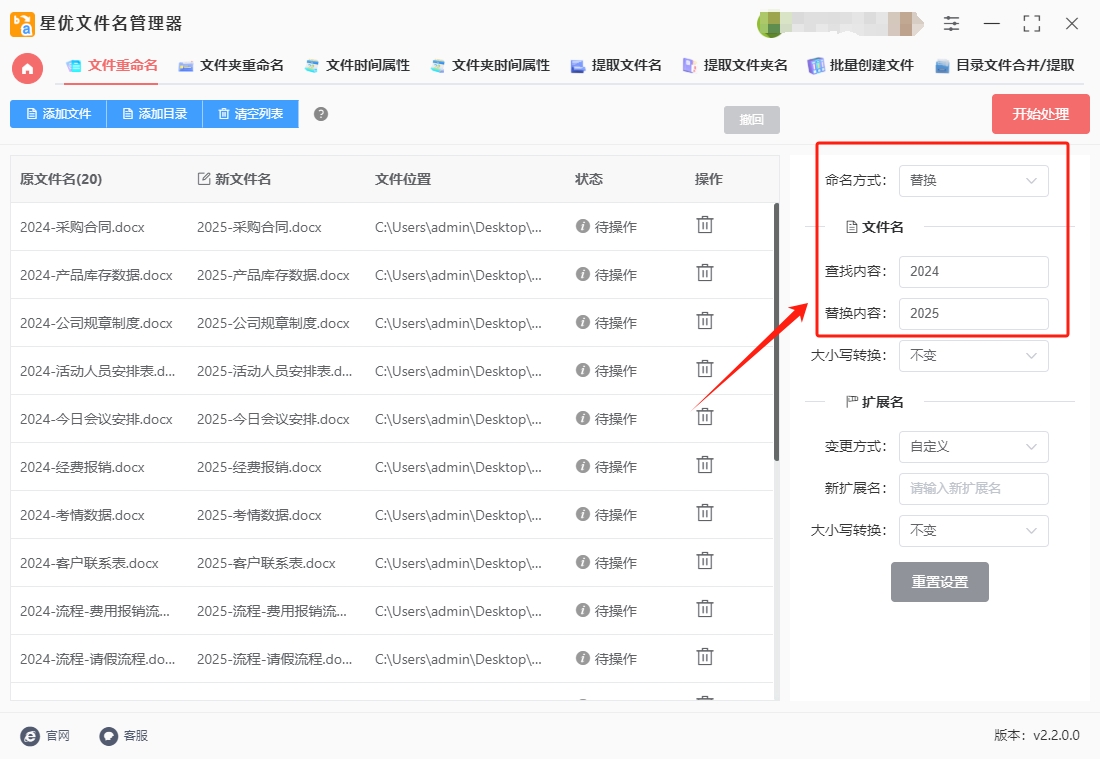This screenshot has width=1100, height=760.
Task: Click the red home icon
Action: click(27, 69)
